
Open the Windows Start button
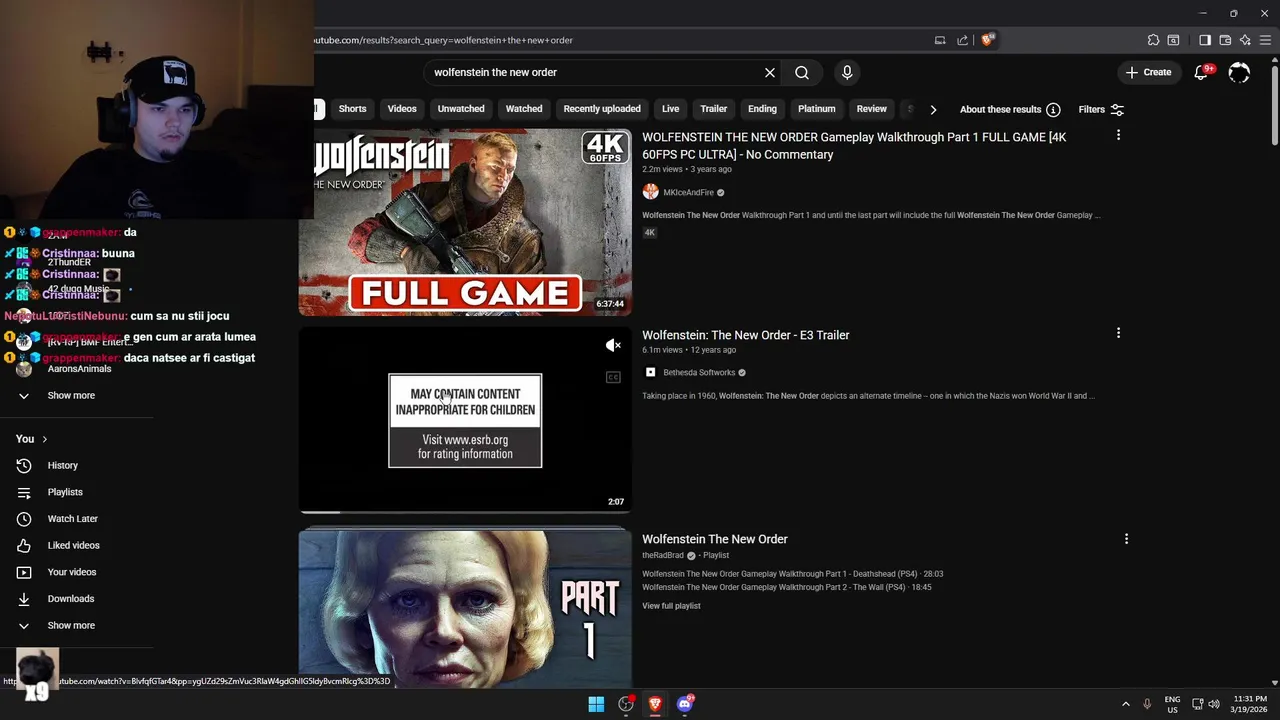(x=596, y=704)
